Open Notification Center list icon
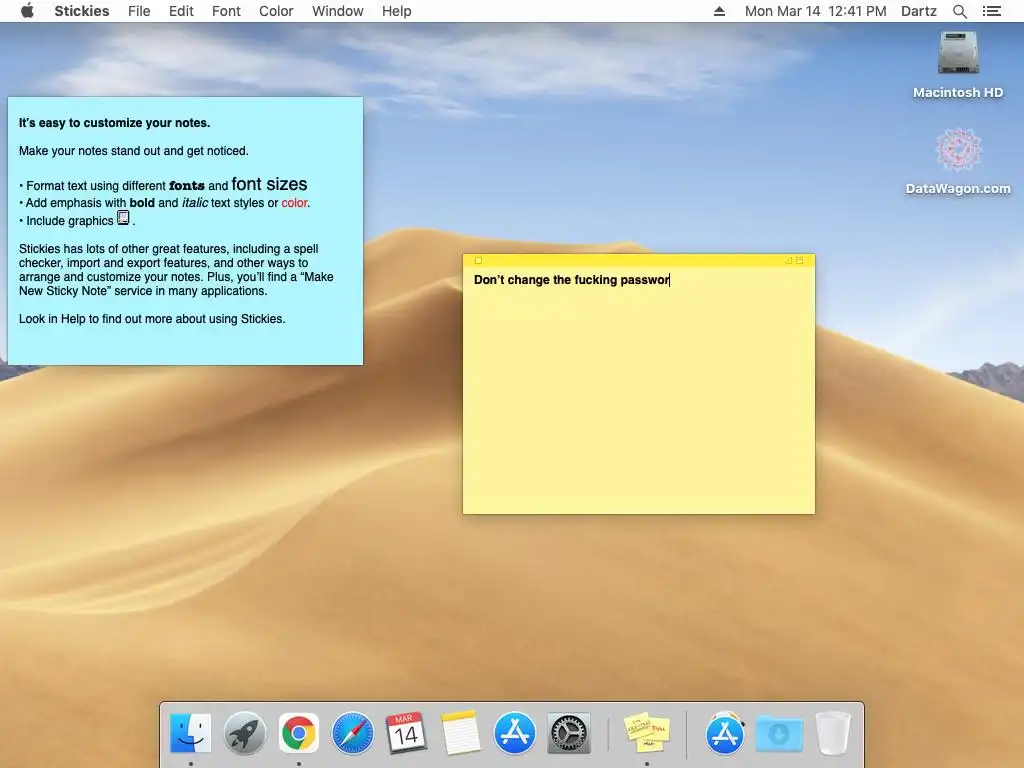 point(991,11)
